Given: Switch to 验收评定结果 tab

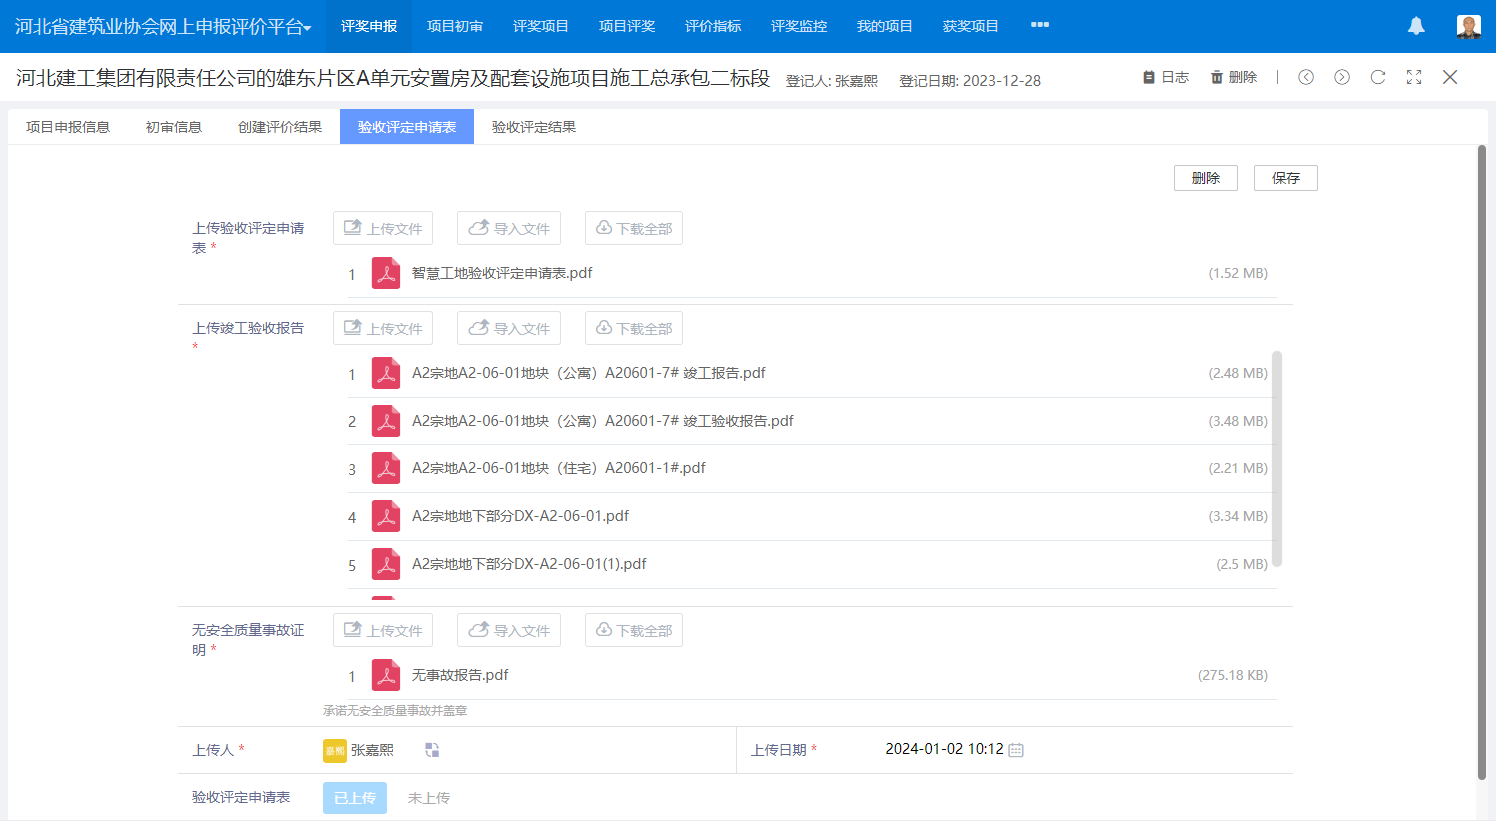Looking at the screenshot, I should tap(534, 127).
